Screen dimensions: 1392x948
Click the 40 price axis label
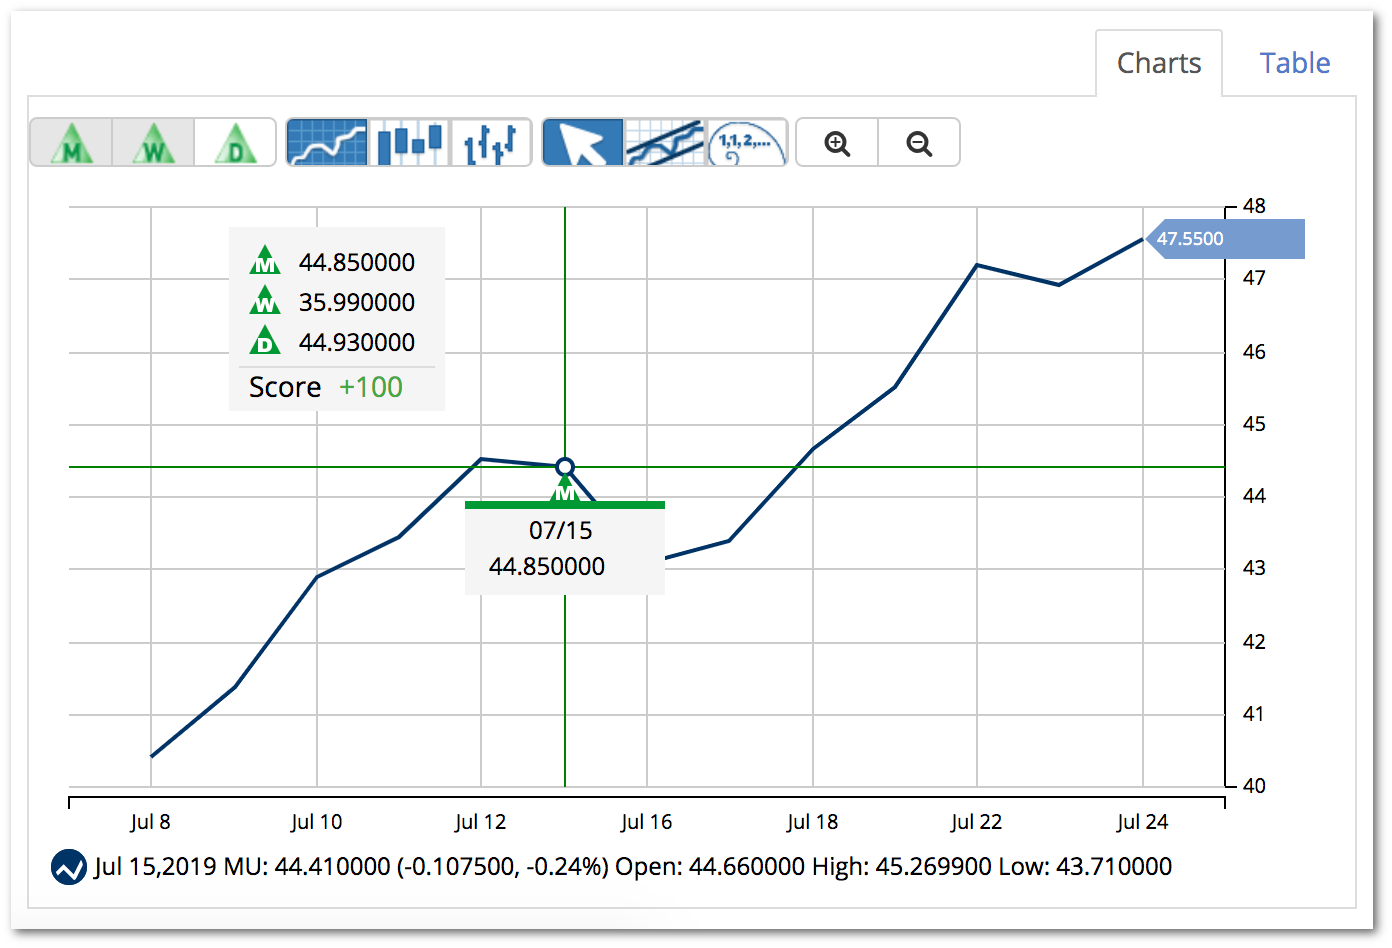coord(1254,786)
